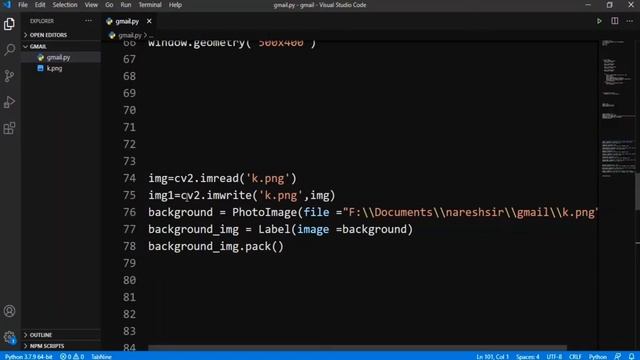
Task: Click gmail.py in the breadcrumb
Action: [x=129, y=36]
